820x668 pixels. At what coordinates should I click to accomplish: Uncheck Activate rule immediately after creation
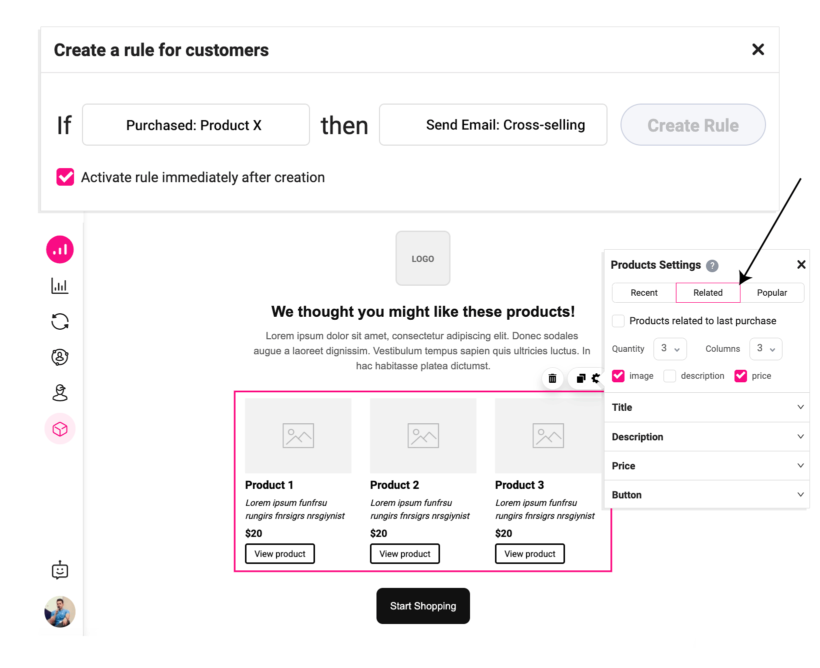(x=65, y=177)
